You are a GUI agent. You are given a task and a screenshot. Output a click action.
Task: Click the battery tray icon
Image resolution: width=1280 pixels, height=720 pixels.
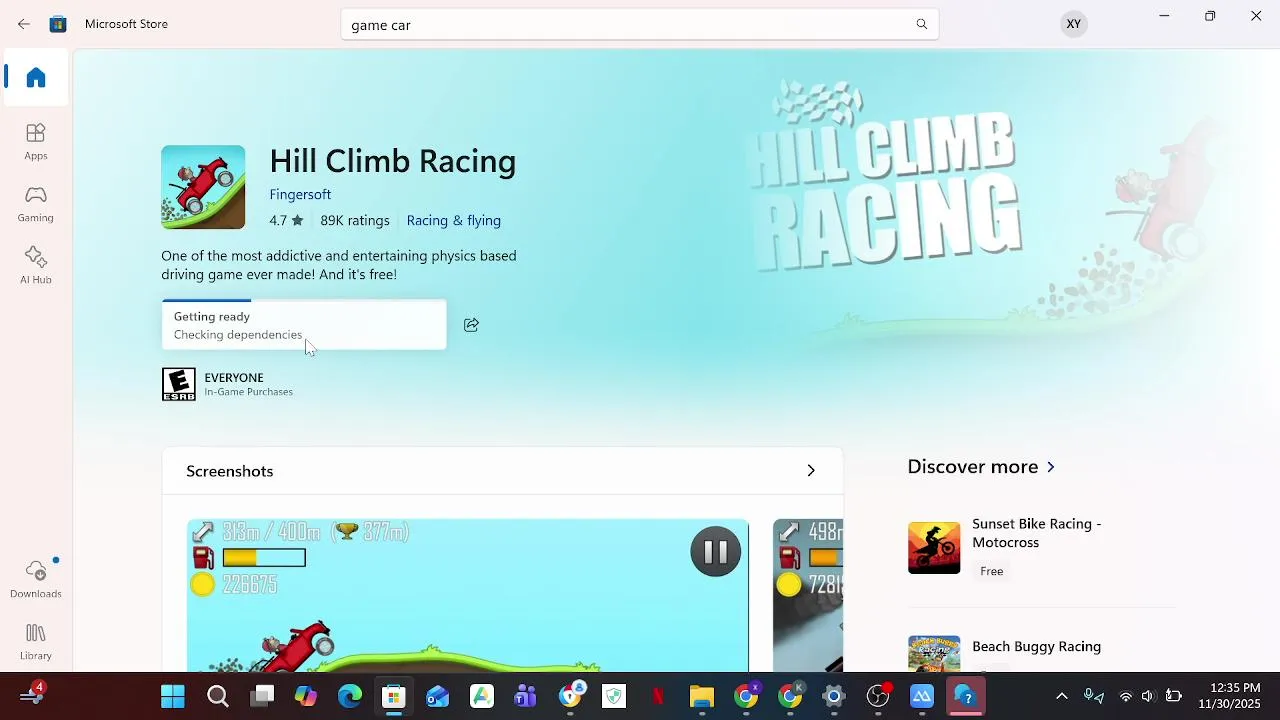(x=1174, y=696)
